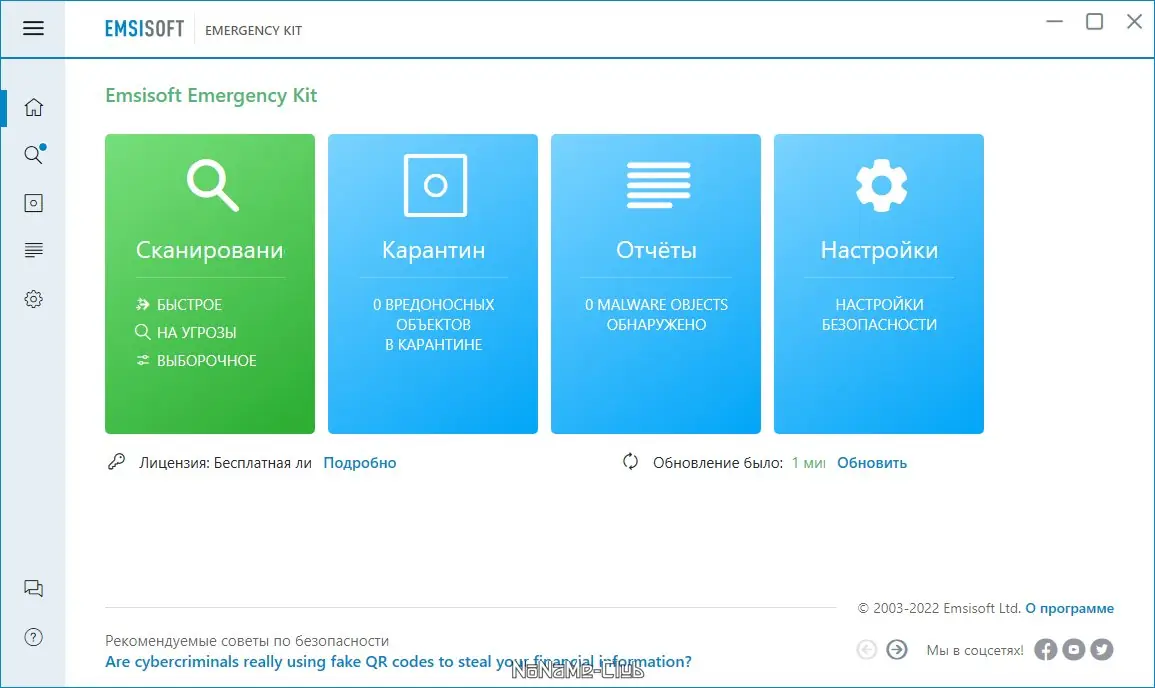Image resolution: width=1155 pixels, height=688 pixels.
Task: Open the help question mark icon
Action: pos(33,637)
